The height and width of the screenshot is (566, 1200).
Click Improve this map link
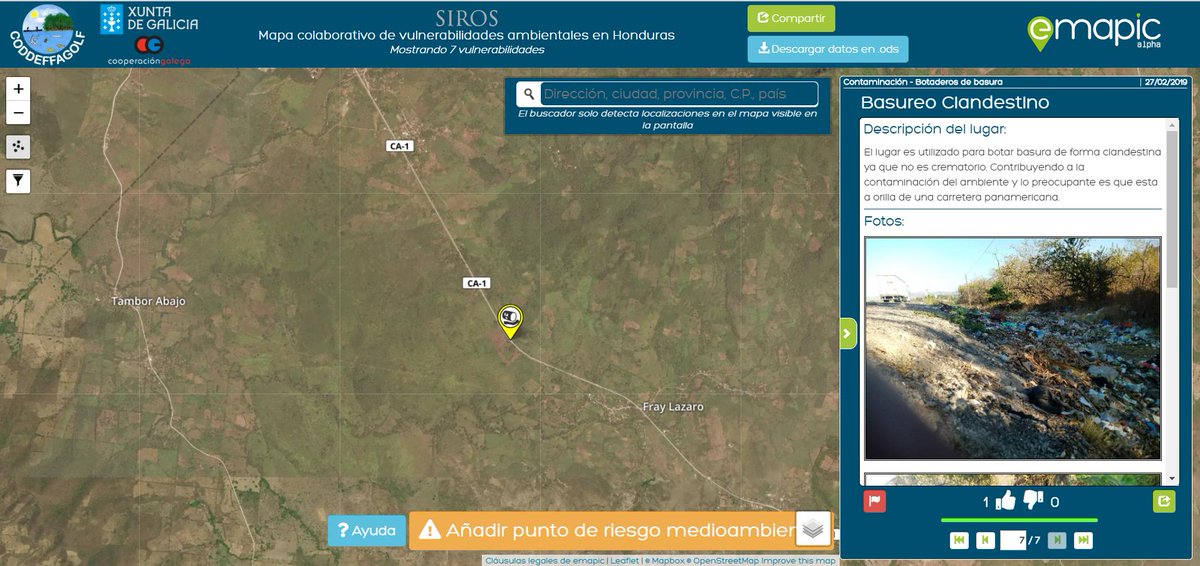click(x=800, y=560)
